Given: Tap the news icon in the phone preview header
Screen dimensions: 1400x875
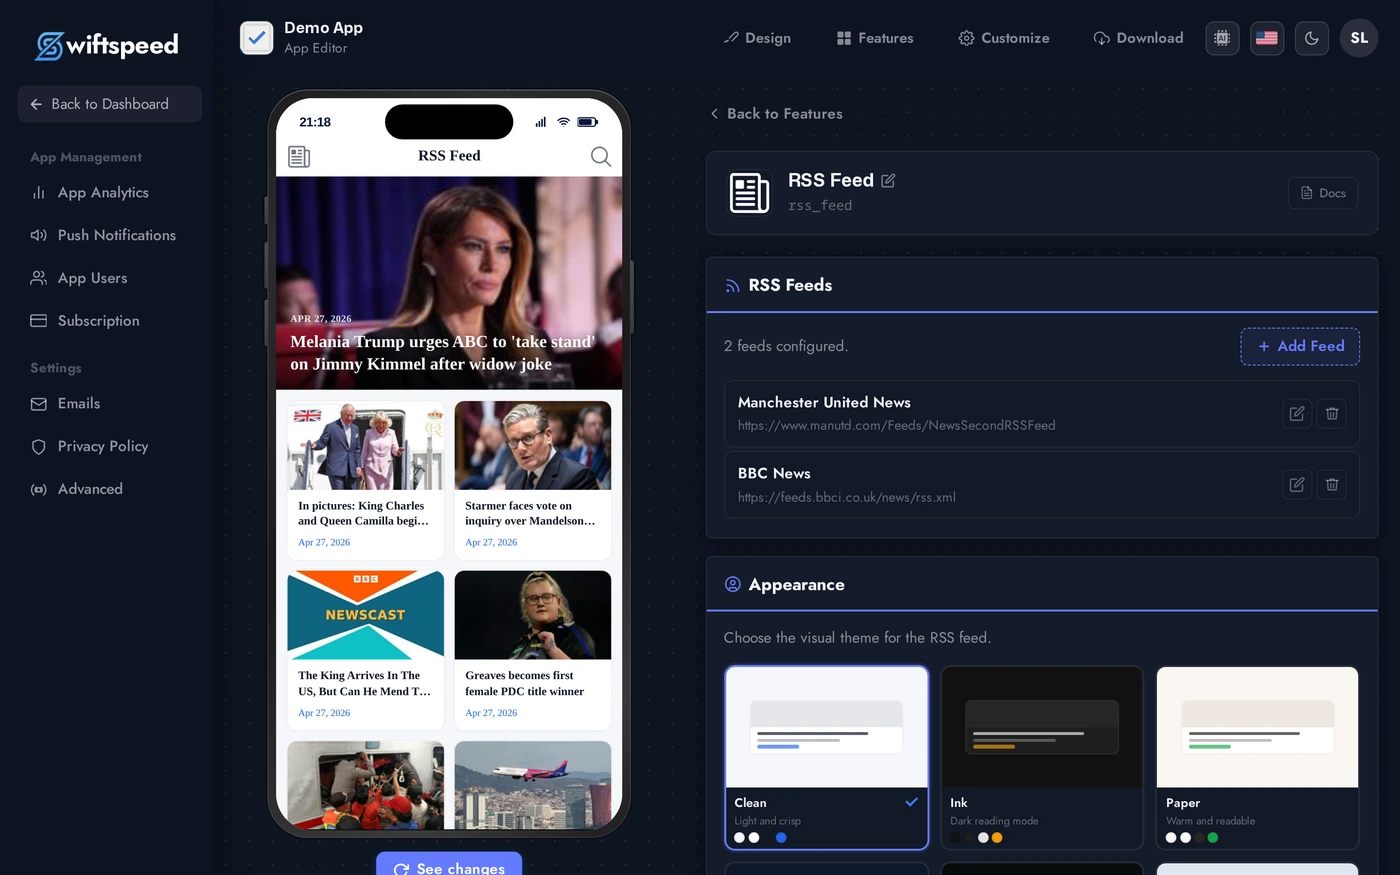Looking at the screenshot, I should (299, 156).
